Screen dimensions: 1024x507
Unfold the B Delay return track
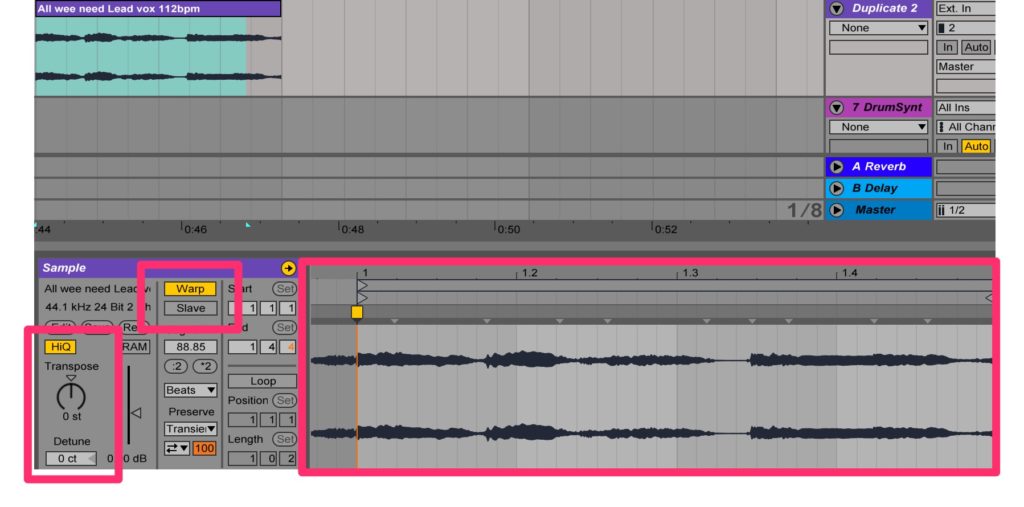pyautogui.click(x=837, y=188)
